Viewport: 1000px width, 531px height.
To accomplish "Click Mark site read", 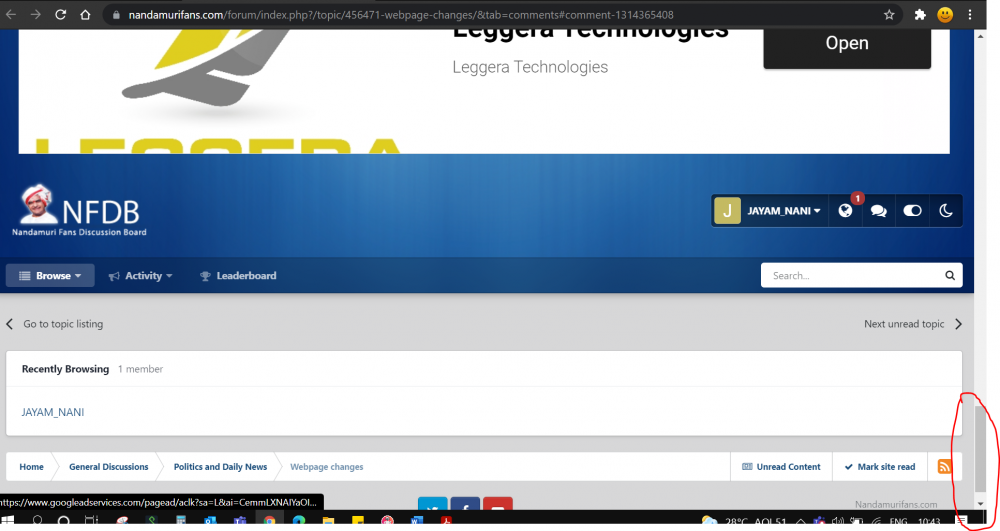I will coord(880,467).
